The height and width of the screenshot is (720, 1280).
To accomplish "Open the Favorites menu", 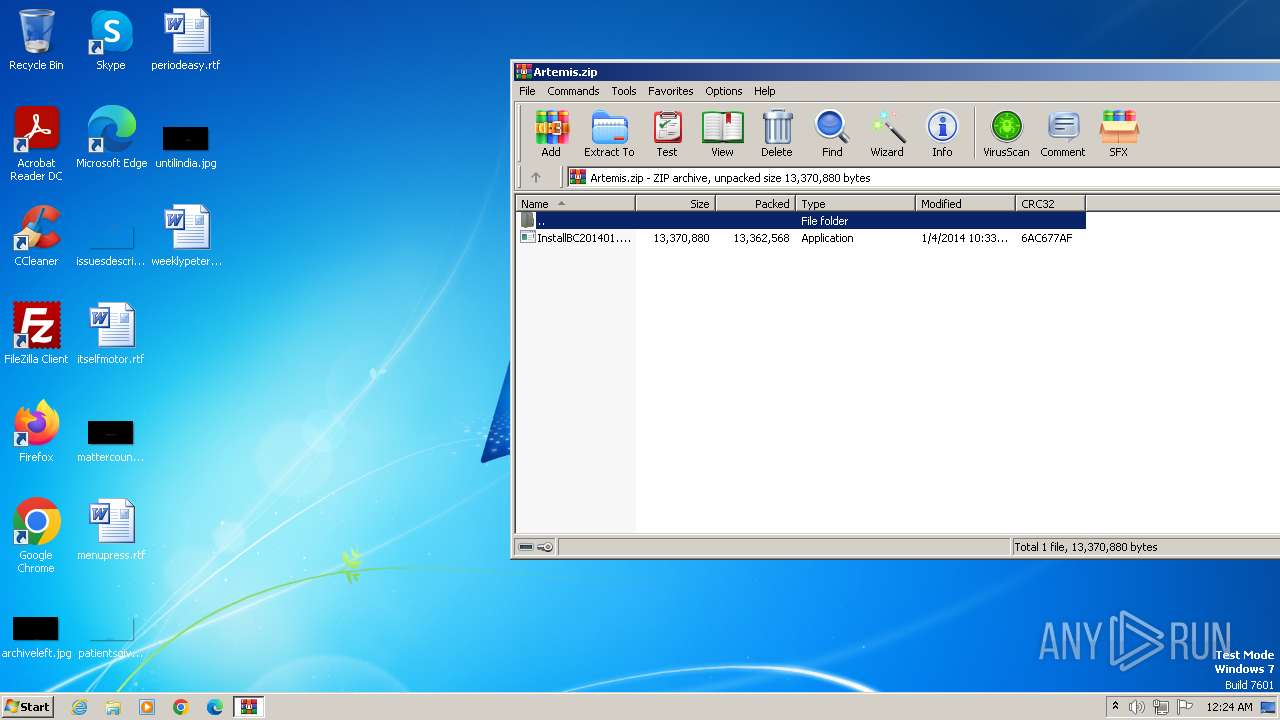I will click(x=670, y=91).
